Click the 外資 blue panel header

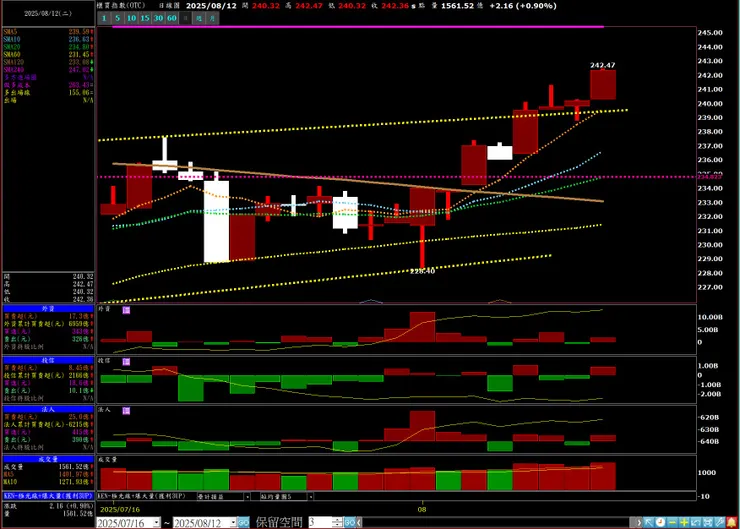pyautogui.click(x=48, y=309)
